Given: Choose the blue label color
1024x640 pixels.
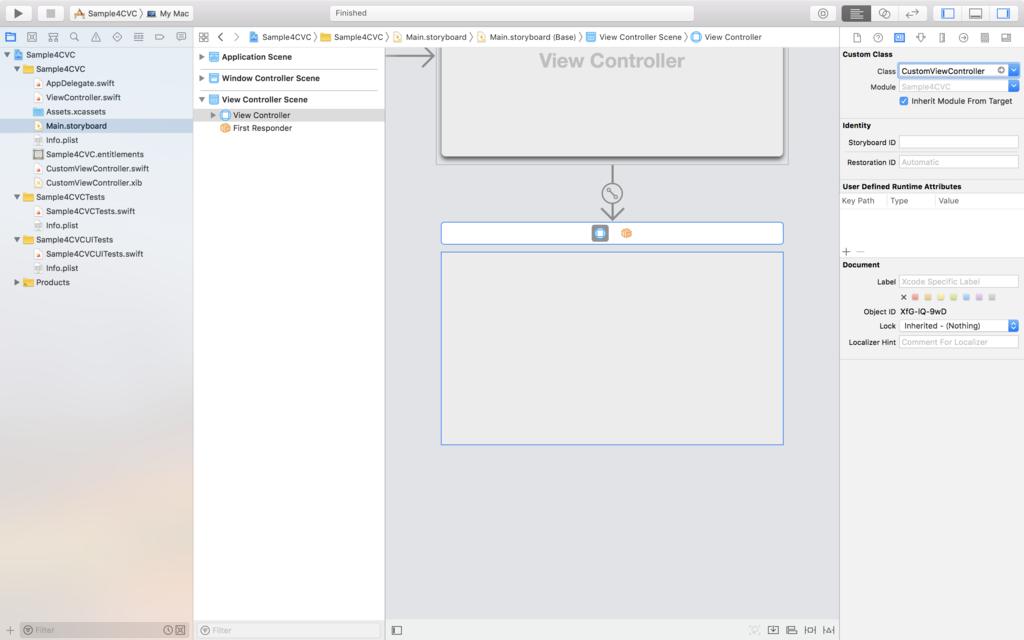Looking at the screenshot, I should coord(967,297).
